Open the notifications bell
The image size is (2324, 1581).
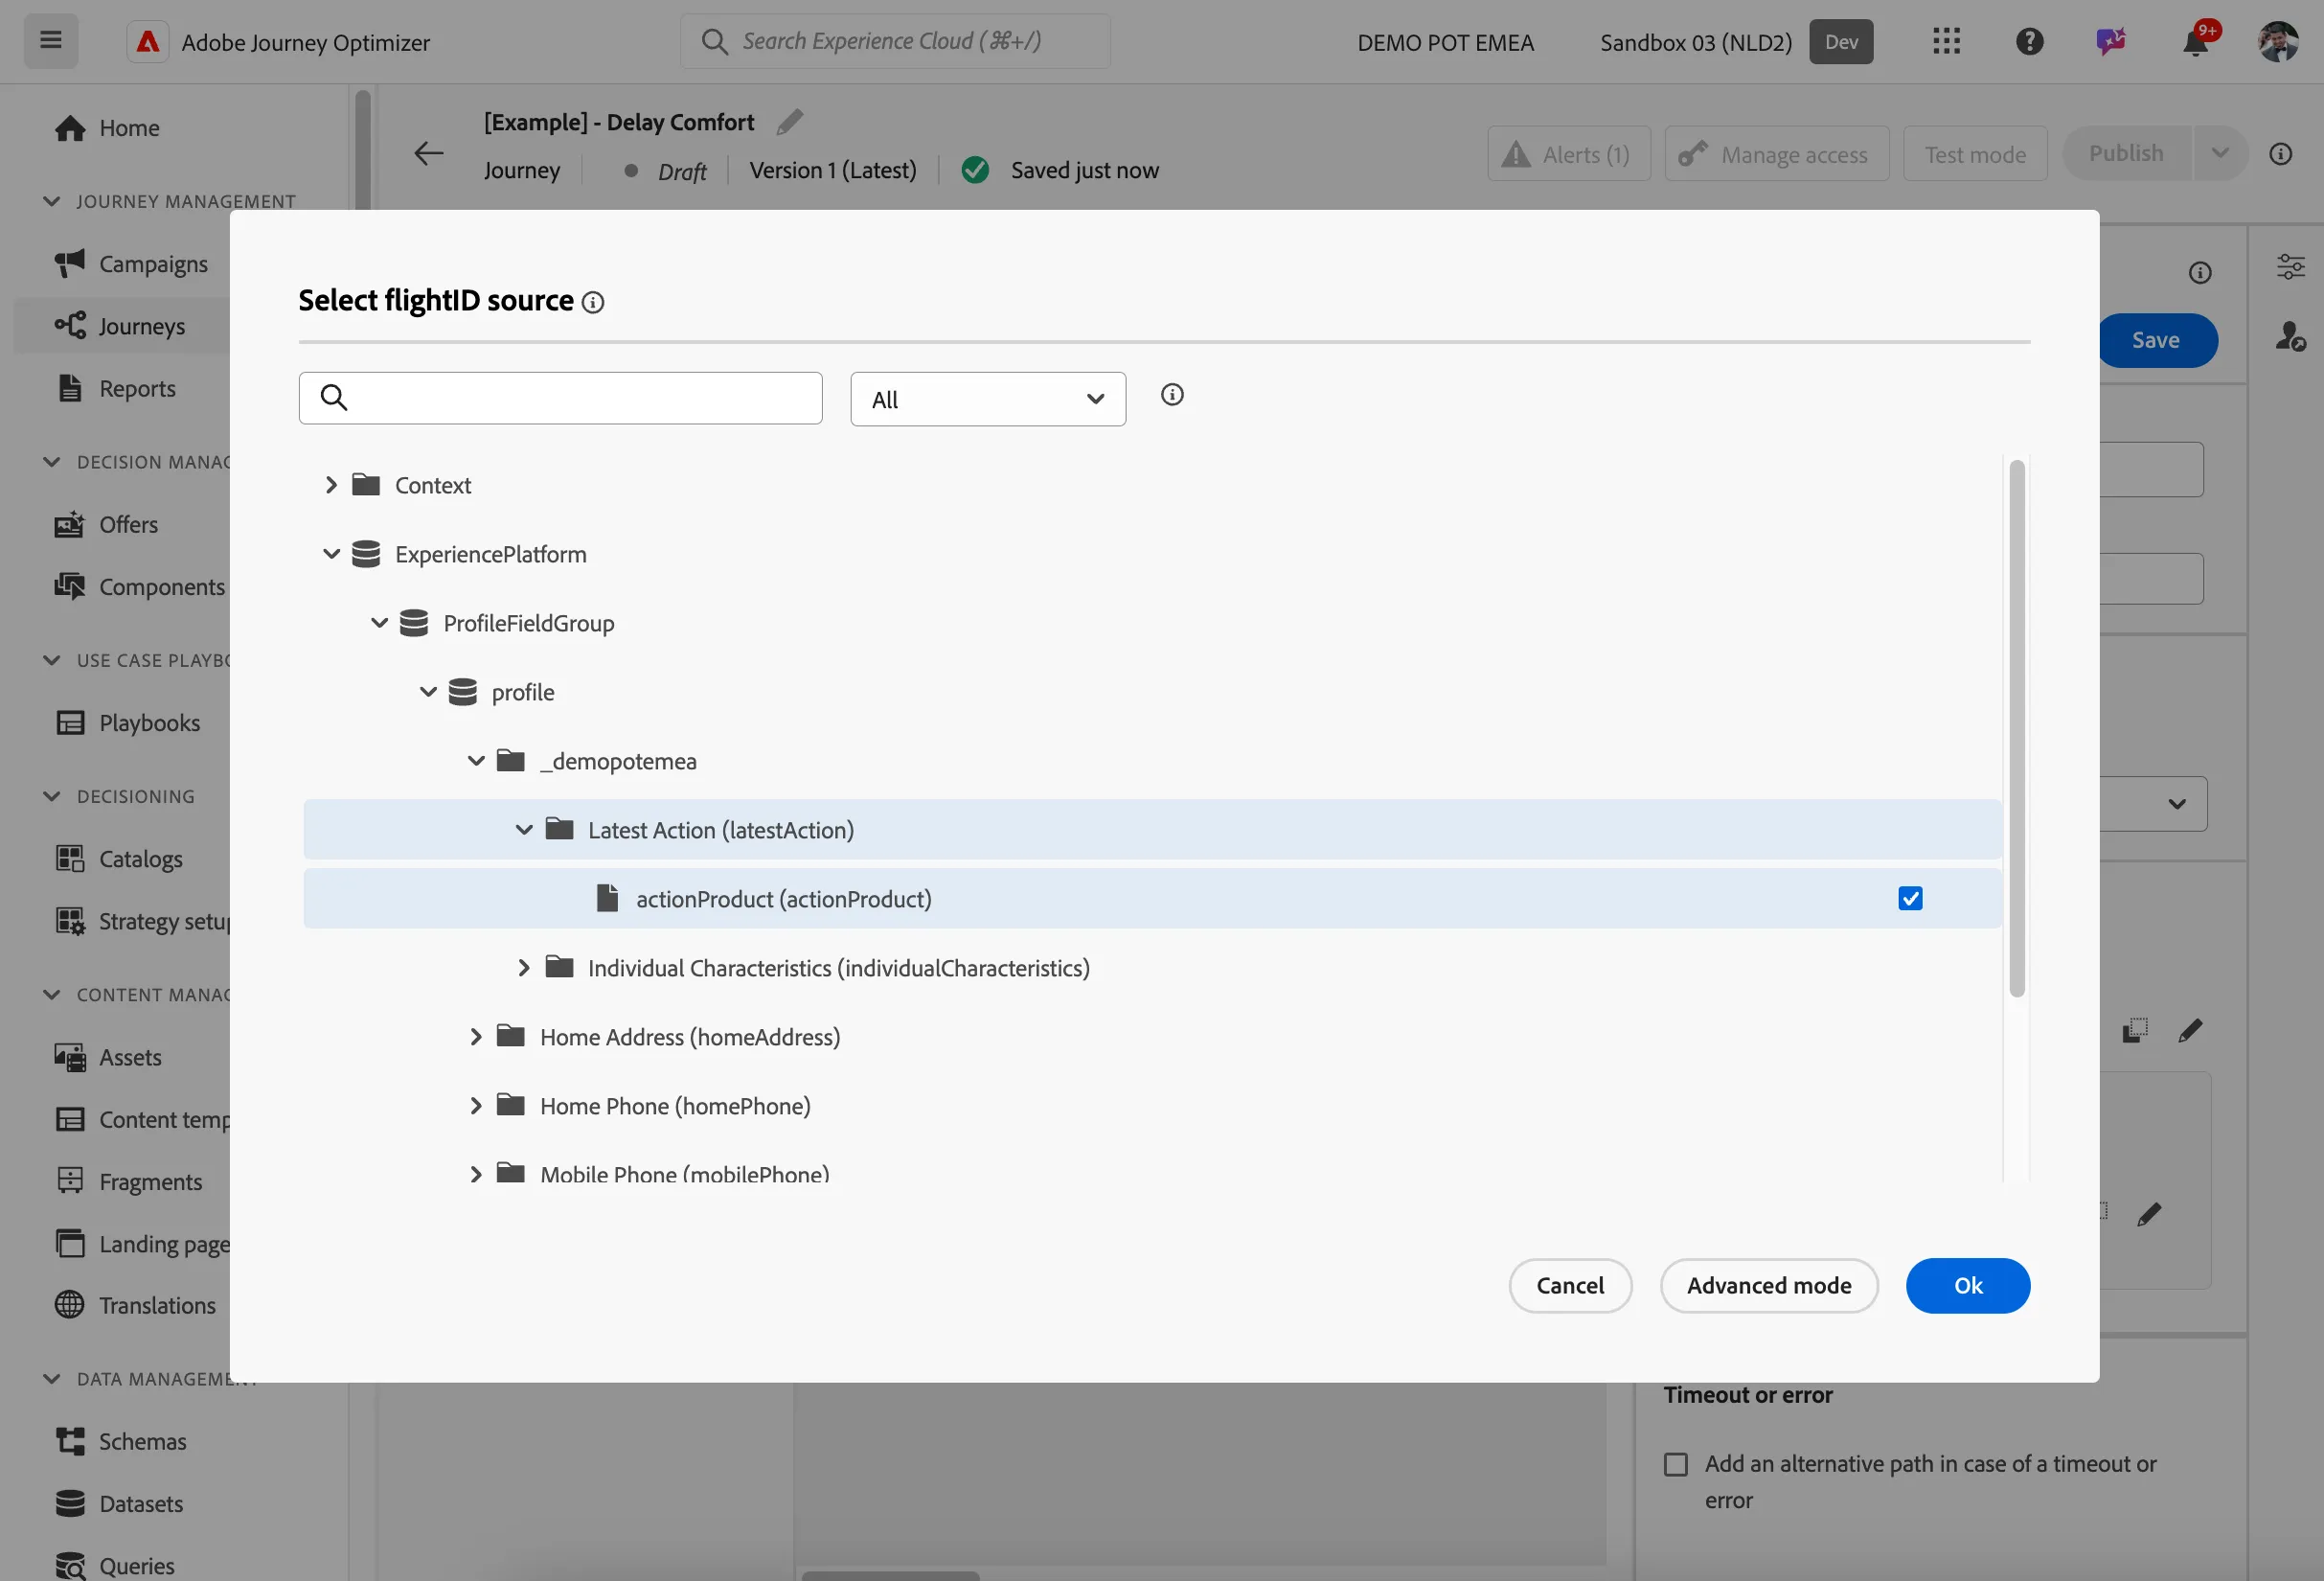click(2195, 42)
